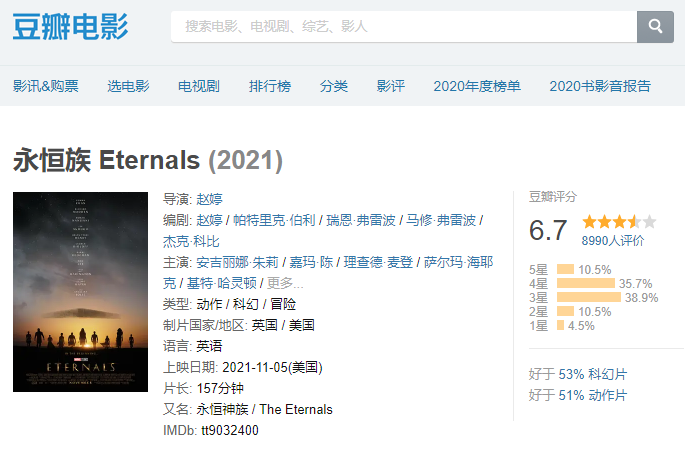Click the 6.7 score number

(x=548, y=230)
